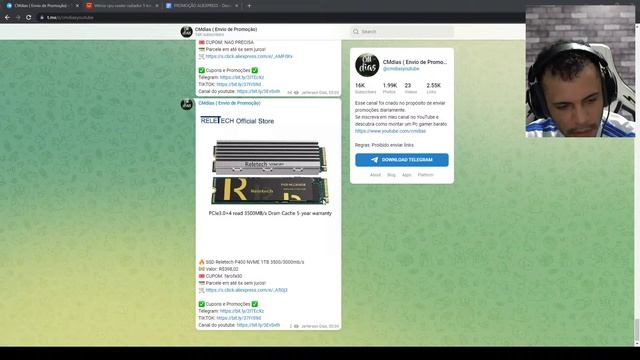Open Telegram bit.ly link in upper message
The height and width of the screenshot is (360, 640).
242,78
